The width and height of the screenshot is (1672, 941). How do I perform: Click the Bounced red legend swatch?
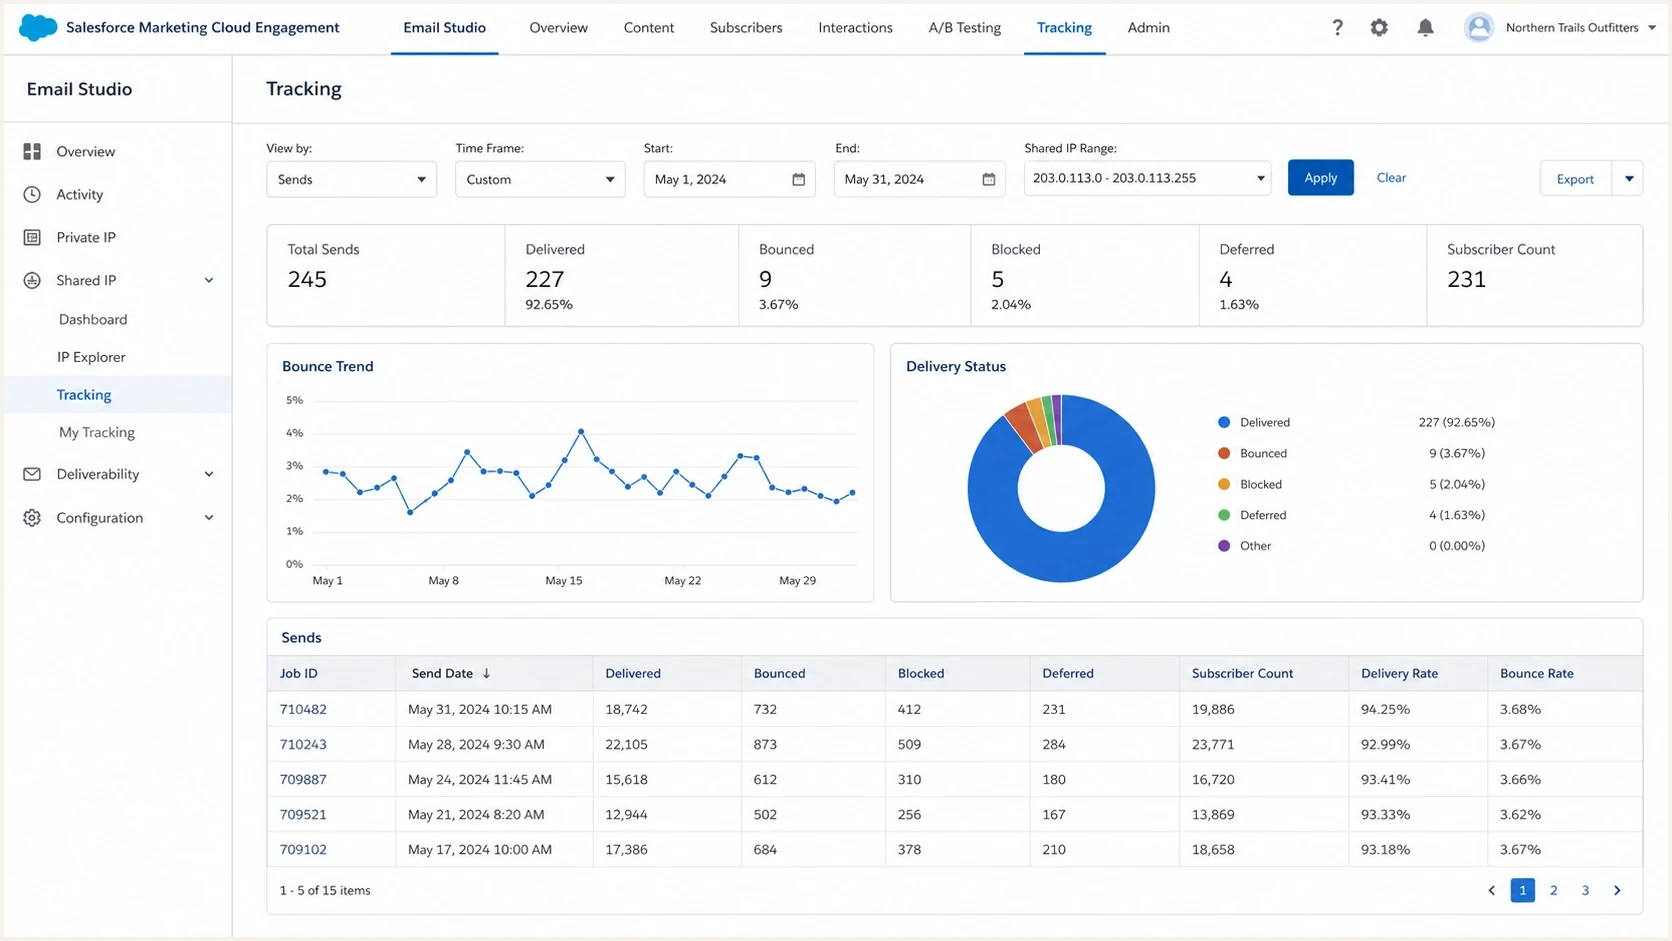point(1224,453)
